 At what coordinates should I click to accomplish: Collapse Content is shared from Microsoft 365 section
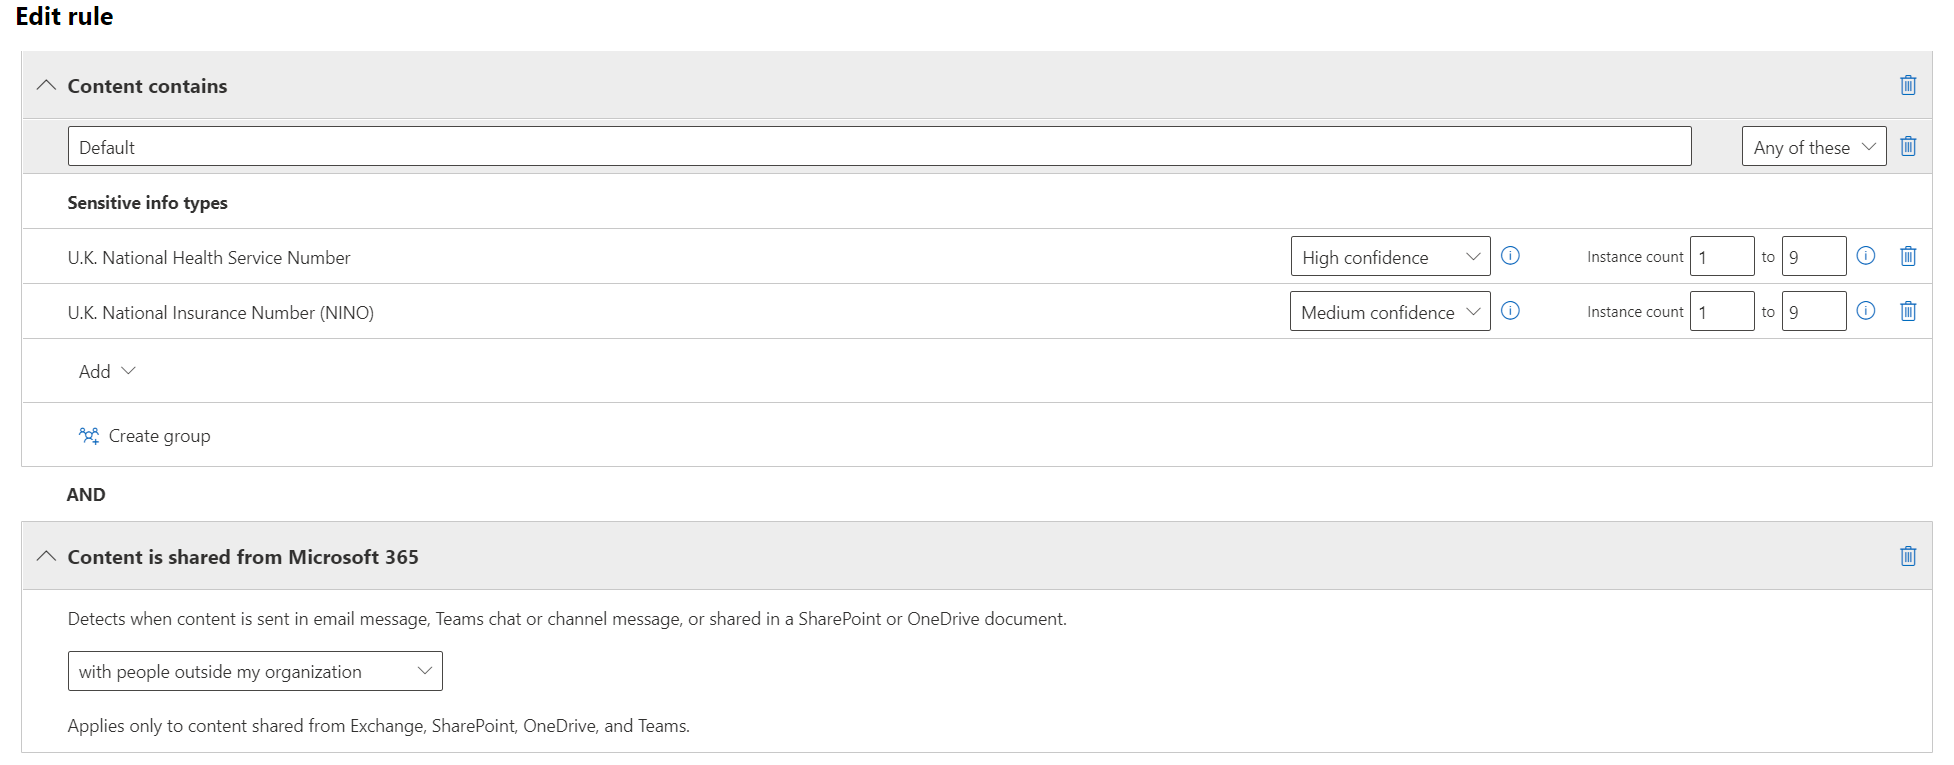(46, 556)
